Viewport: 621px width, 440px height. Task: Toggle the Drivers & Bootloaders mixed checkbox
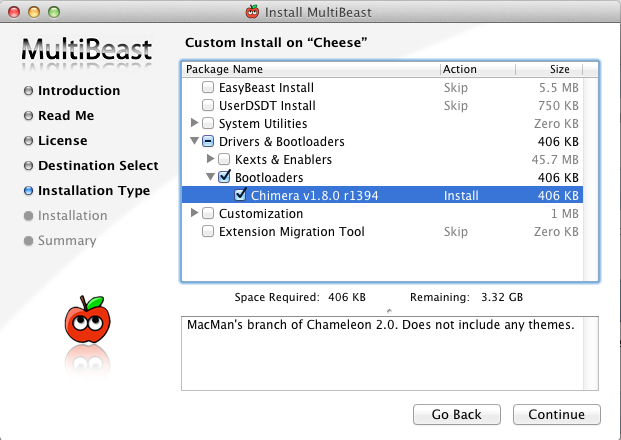pyautogui.click(x=208, y=141)
